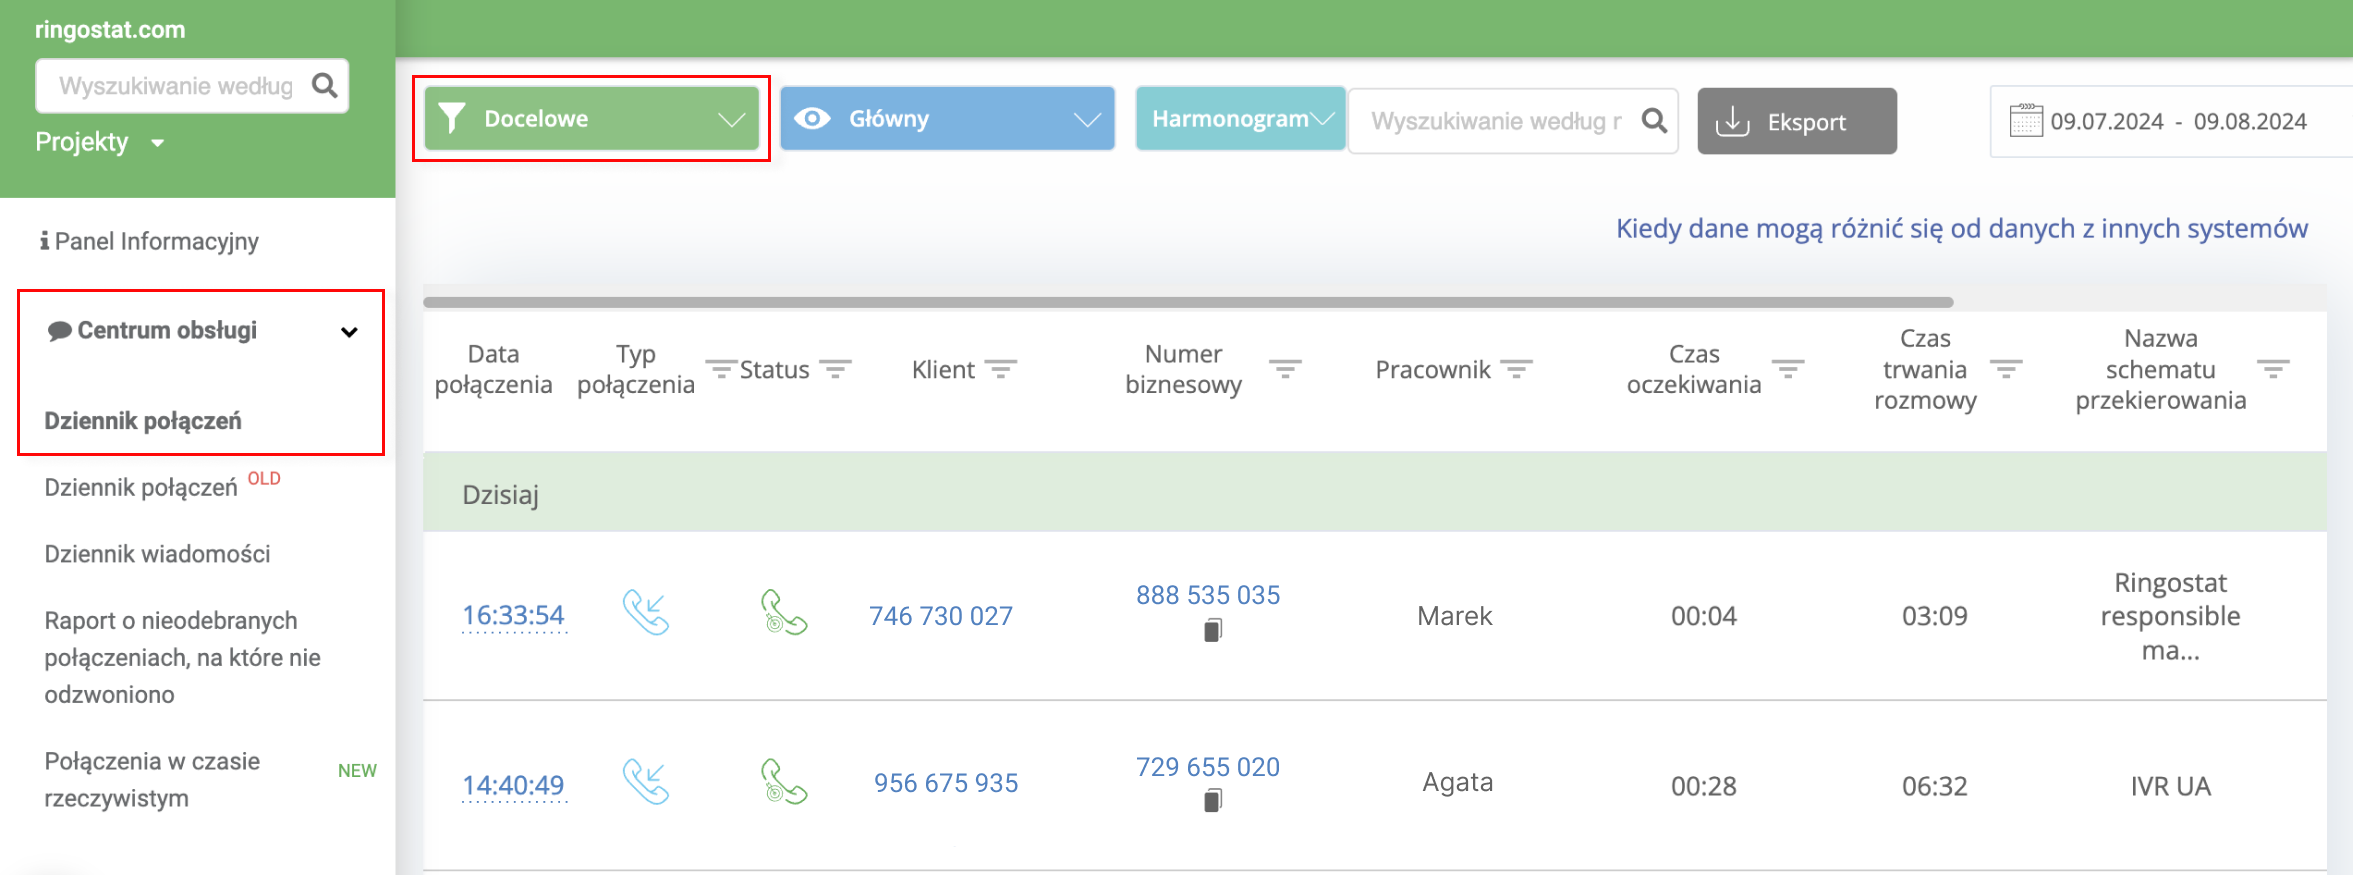Viewport: 2365px width, 875px height.
Task: Click incoming call icon in 14:40:49 row
Action: tap(646, 782)
